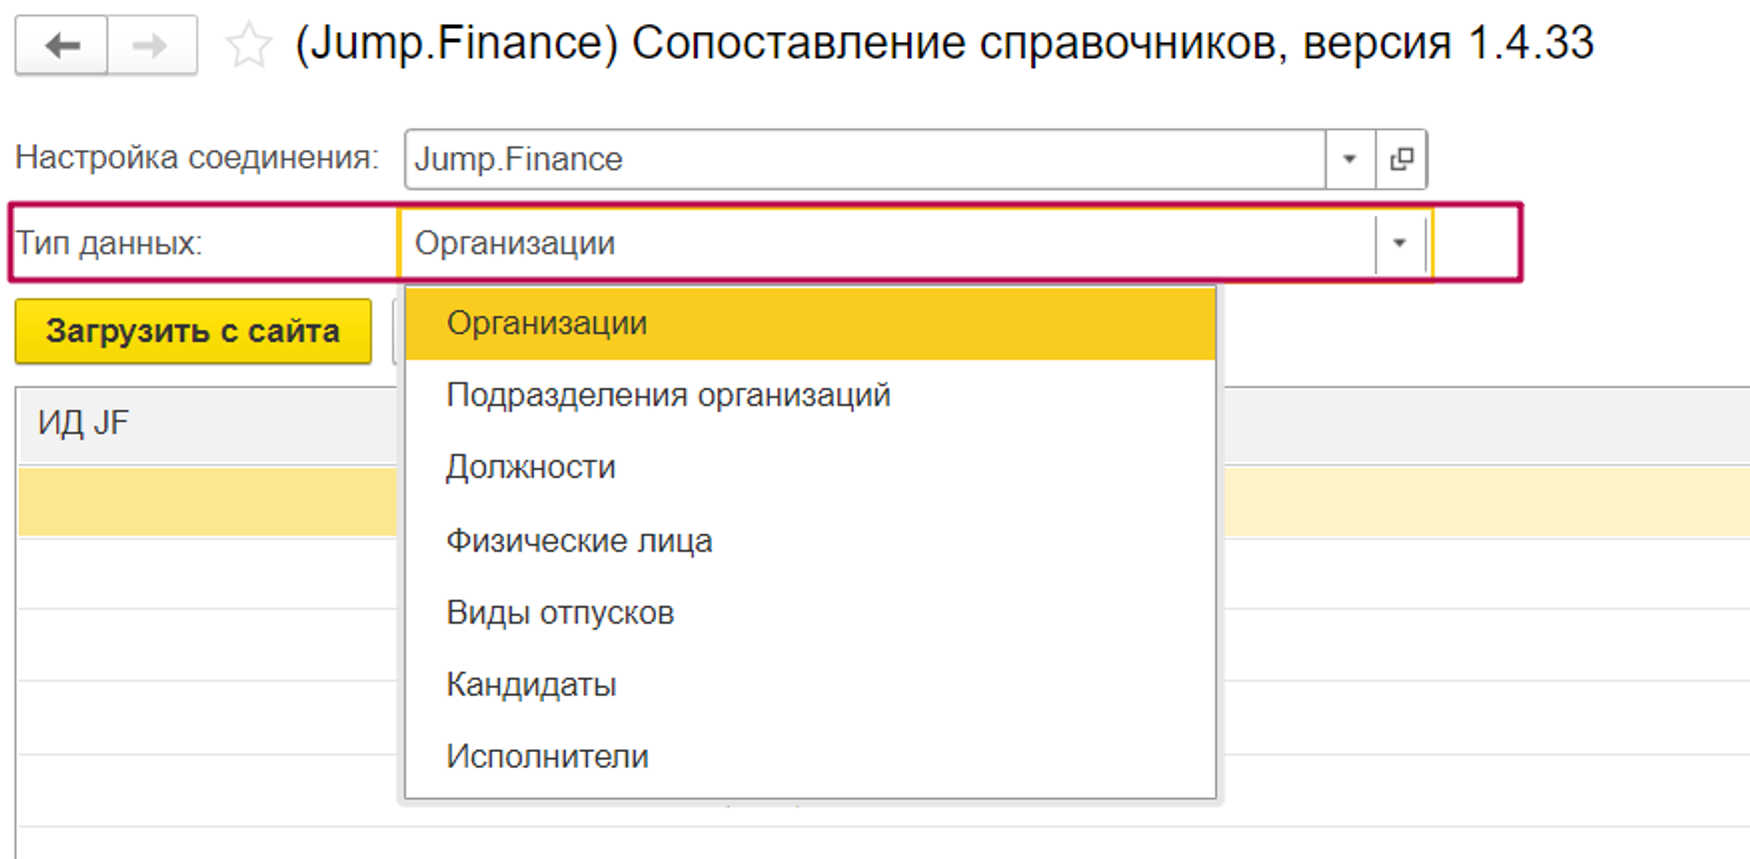Click the Тип данных label
This screenshot has height=859, width=1750.
pyautogui.click(x=109, y=243)
